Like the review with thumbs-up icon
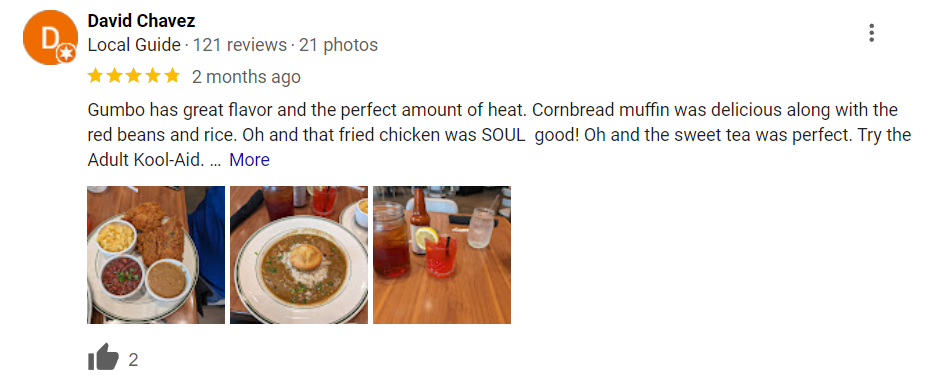This screenshot has width=937, height=377. click(x=103, y=357)
